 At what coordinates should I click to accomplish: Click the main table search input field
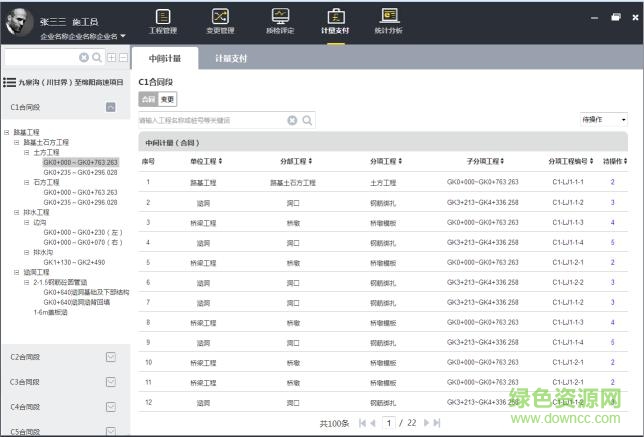click(212, 120)
